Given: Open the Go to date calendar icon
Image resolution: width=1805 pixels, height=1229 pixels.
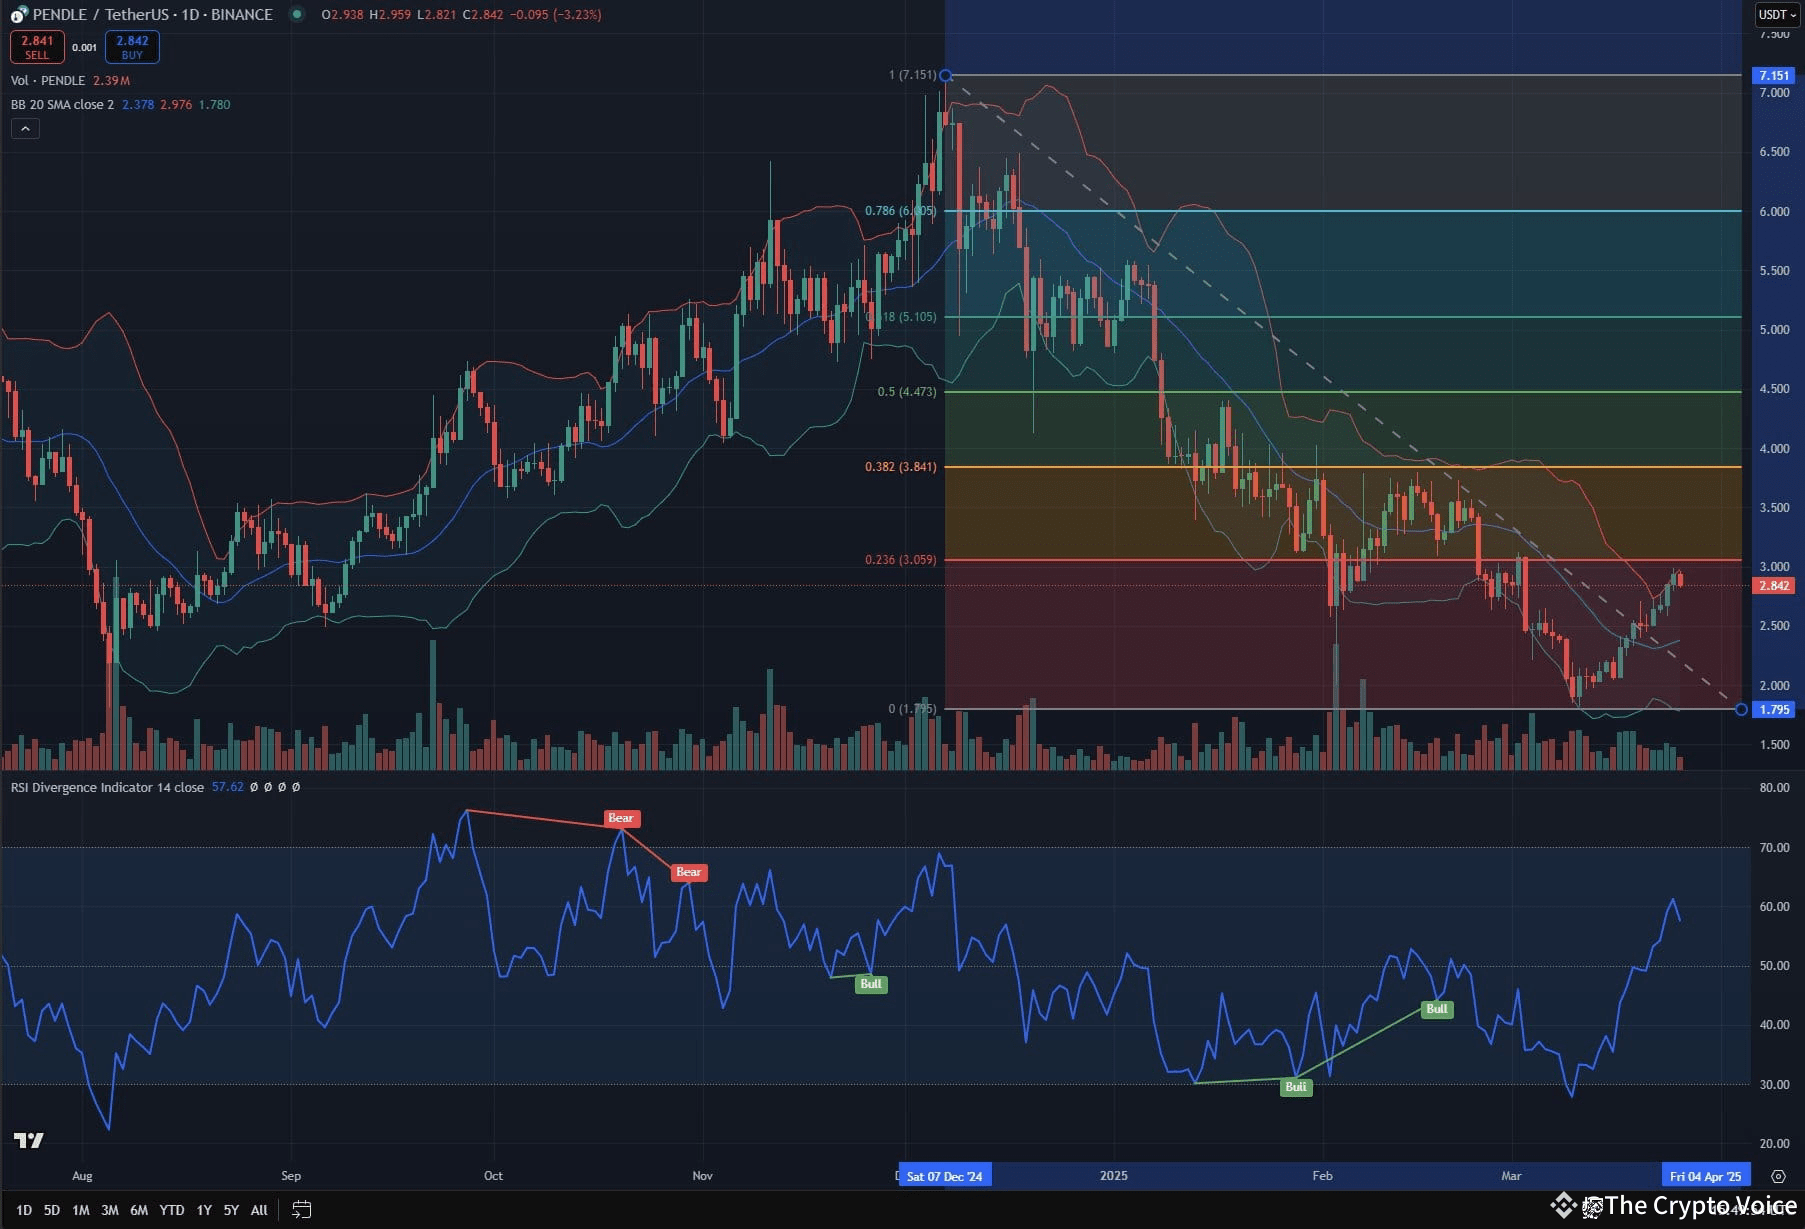Looking at the screenshot, I should click(301, 1210).
